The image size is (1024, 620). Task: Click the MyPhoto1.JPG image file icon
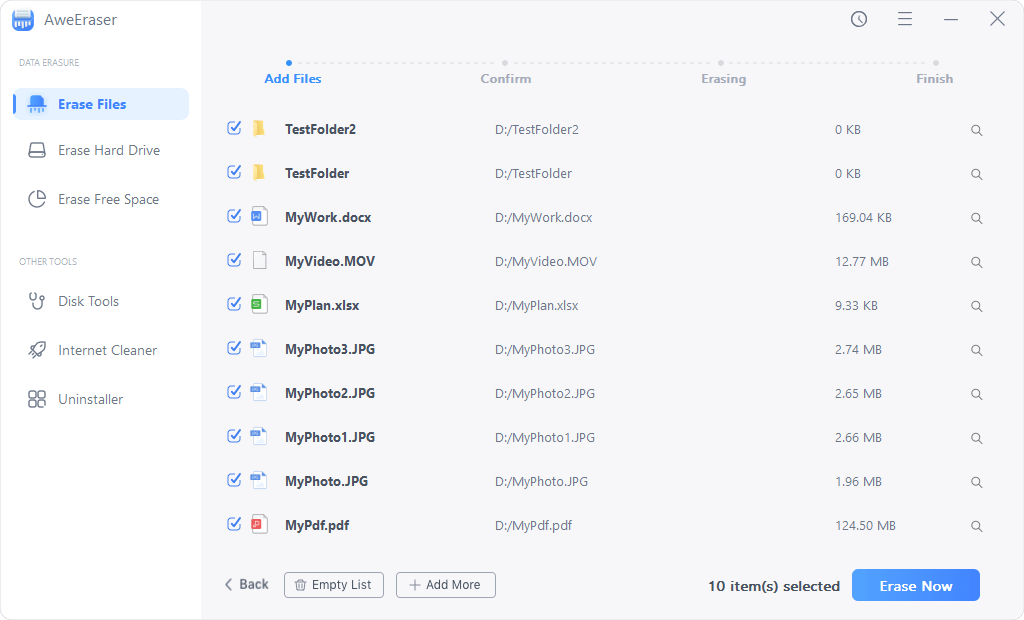259,436
